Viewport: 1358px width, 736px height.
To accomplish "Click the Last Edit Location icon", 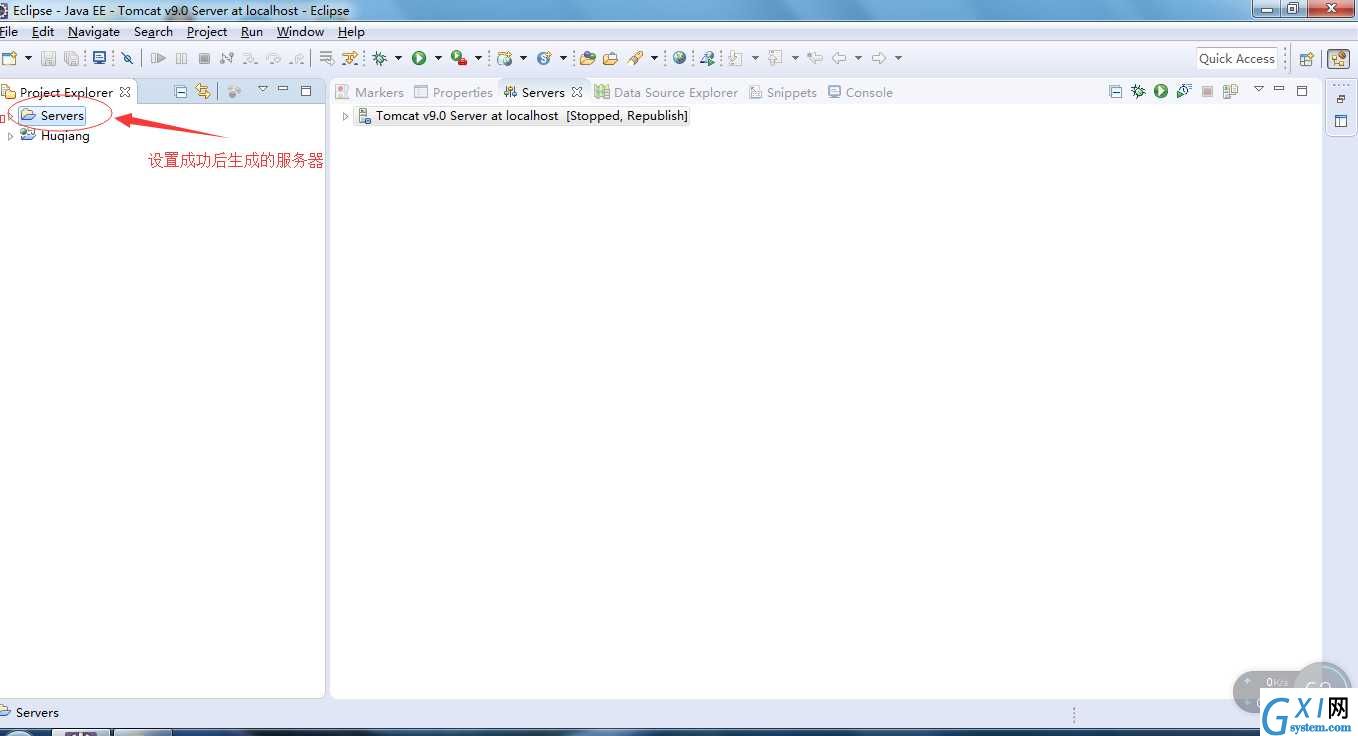I will [x=815, y=58].
